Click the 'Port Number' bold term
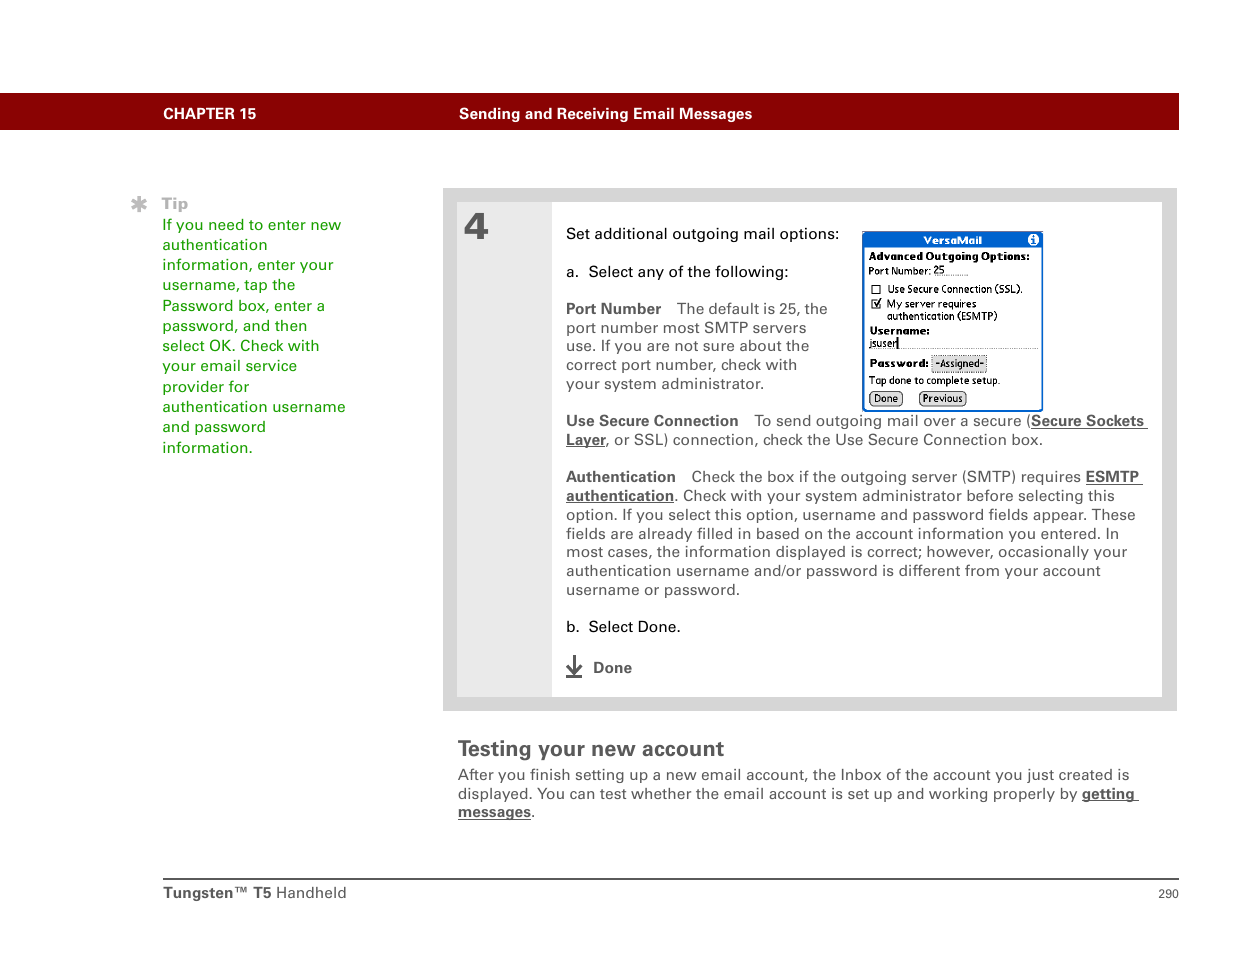Image resolution: width=1235 pixels, height=954 pixels. click(x=613, y=309)
